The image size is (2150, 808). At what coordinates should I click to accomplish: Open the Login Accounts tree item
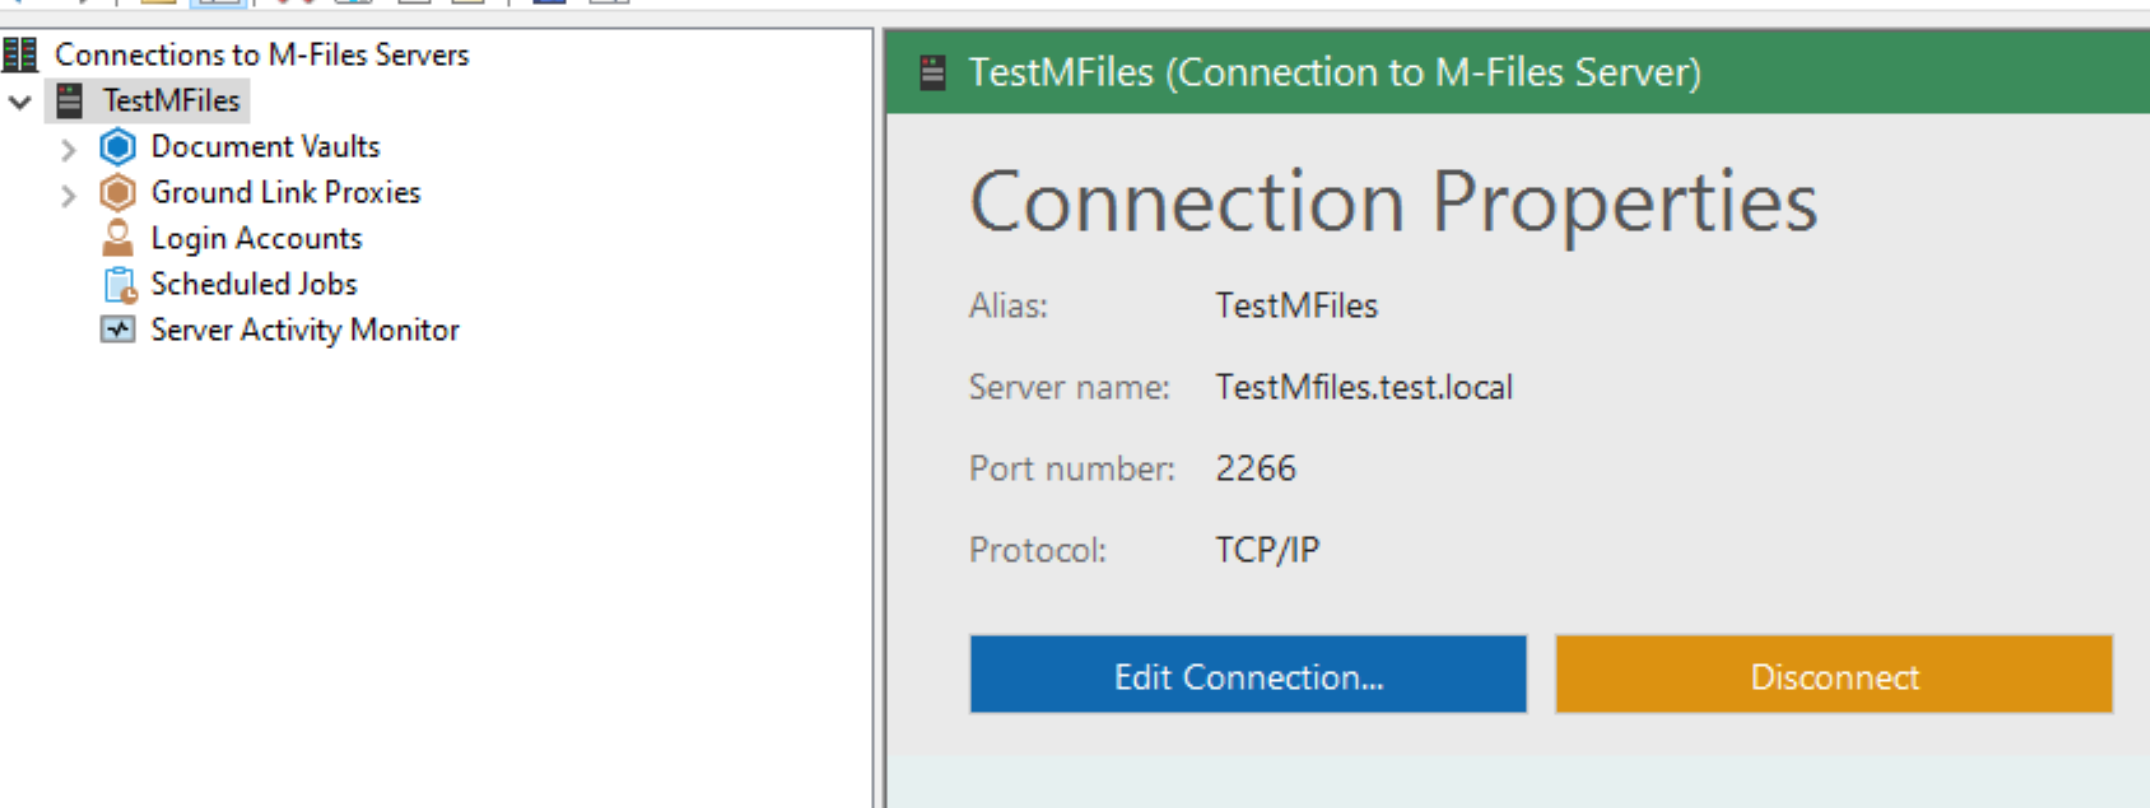click(257, 238)
